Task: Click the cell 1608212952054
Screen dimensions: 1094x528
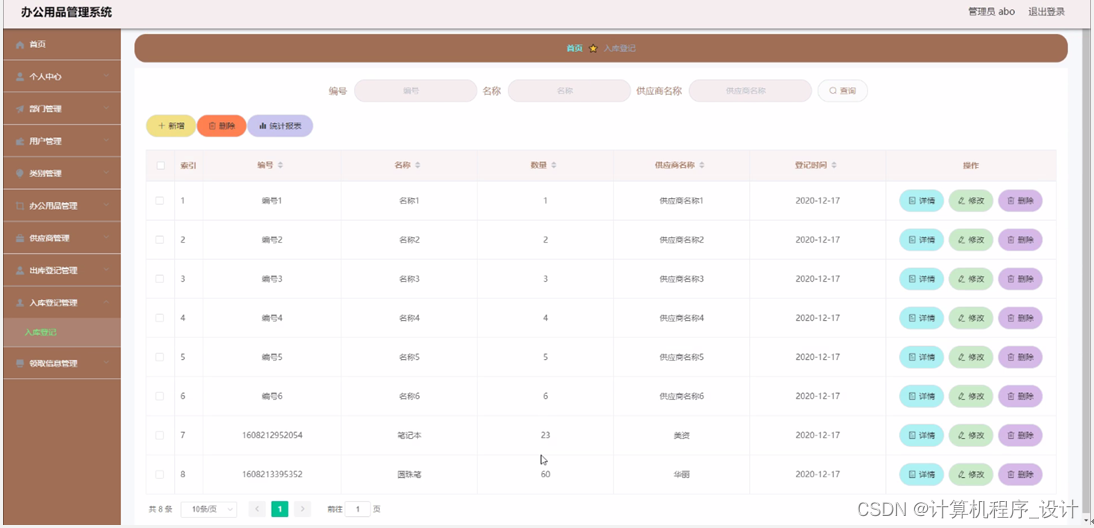Action: [x=272, y=435]
